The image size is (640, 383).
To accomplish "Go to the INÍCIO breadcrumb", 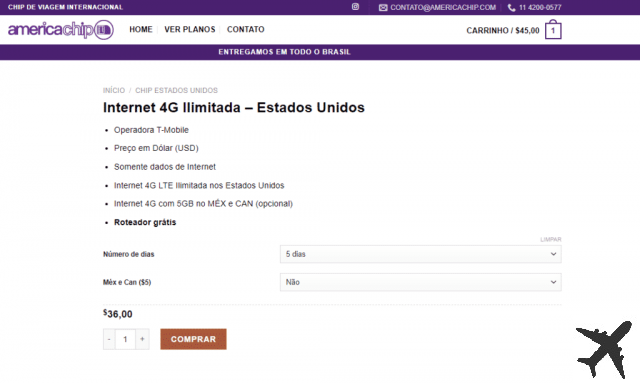I will 114,90.
